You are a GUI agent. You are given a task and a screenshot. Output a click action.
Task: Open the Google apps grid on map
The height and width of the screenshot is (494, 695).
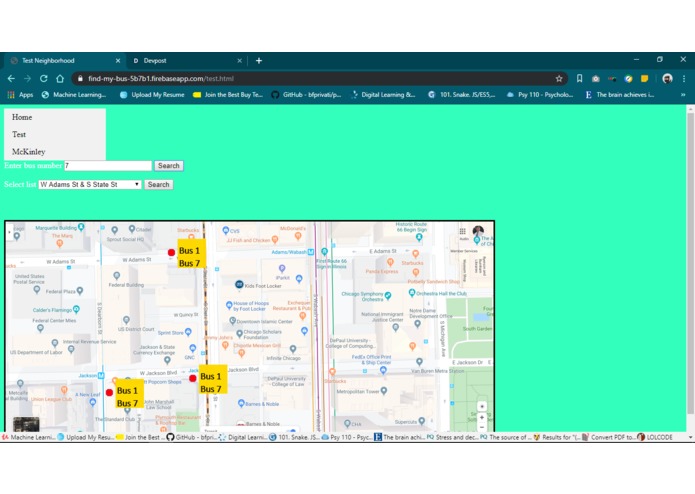pos(462,231)
